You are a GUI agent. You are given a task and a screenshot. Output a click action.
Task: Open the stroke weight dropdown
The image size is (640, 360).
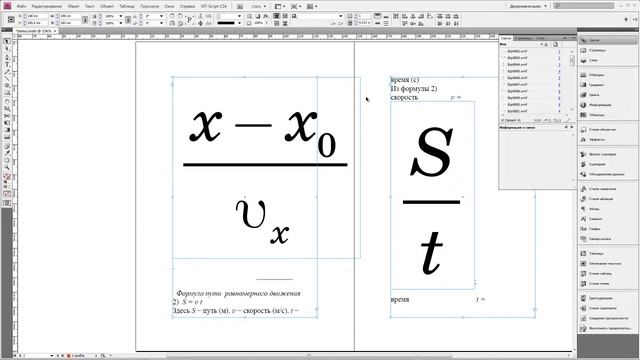point(239,16)
